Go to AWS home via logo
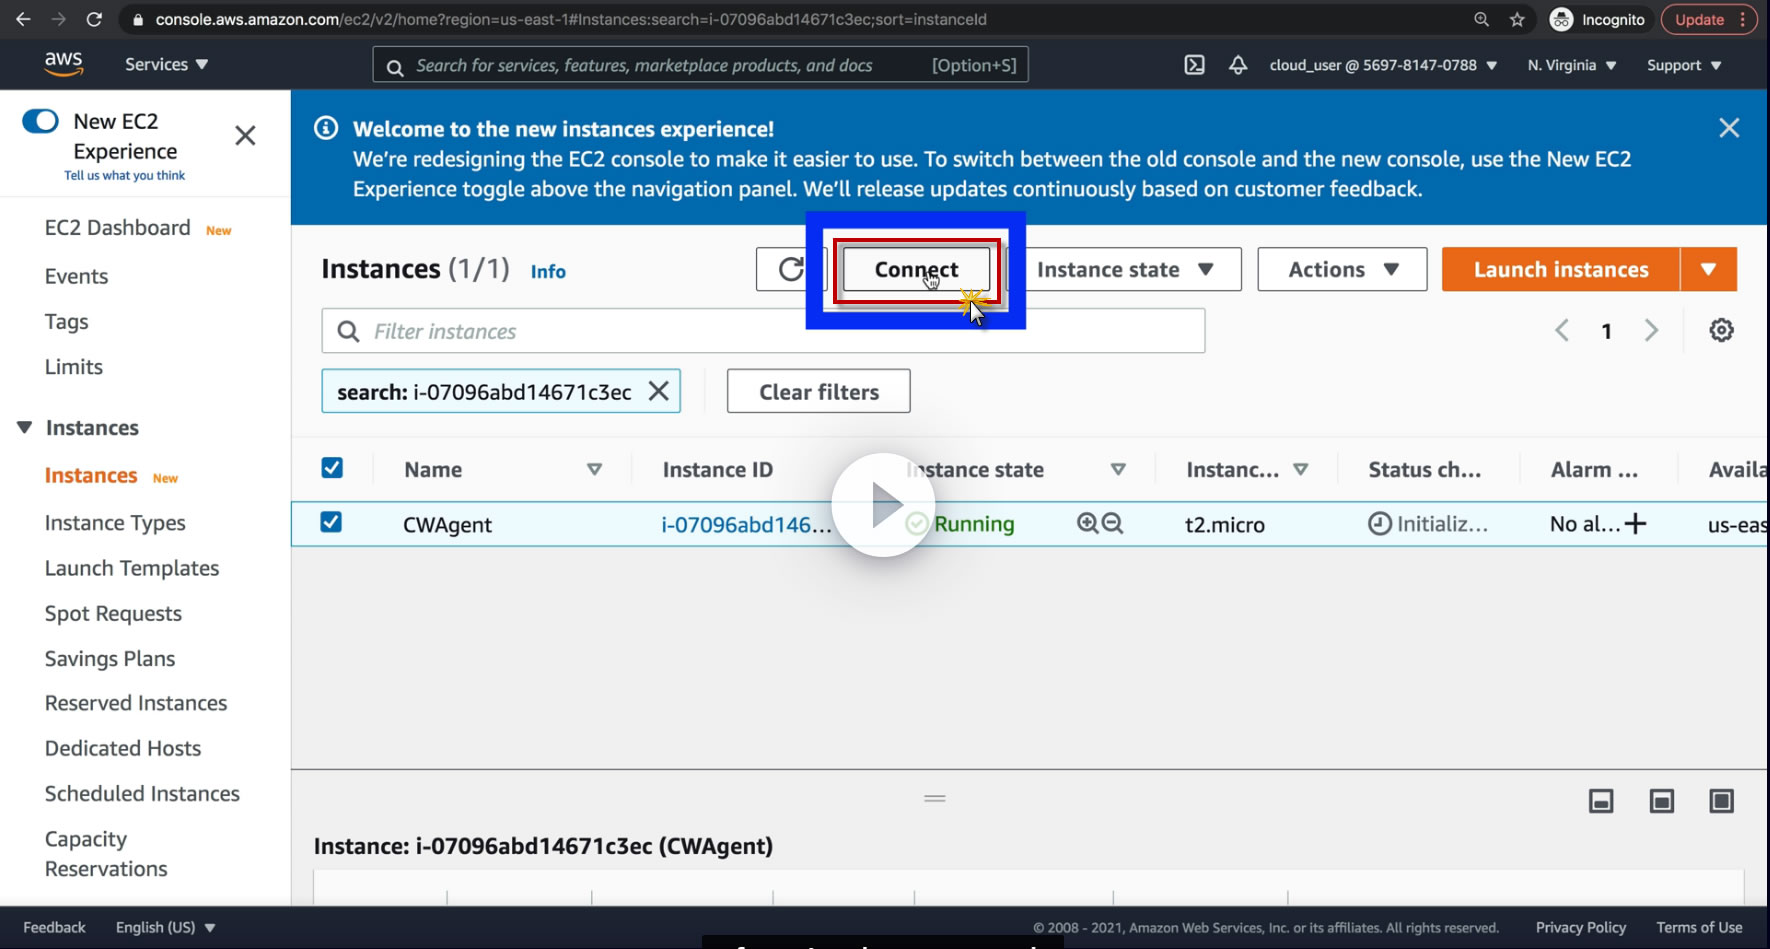The image size is (1770, 949). point(63,64)
